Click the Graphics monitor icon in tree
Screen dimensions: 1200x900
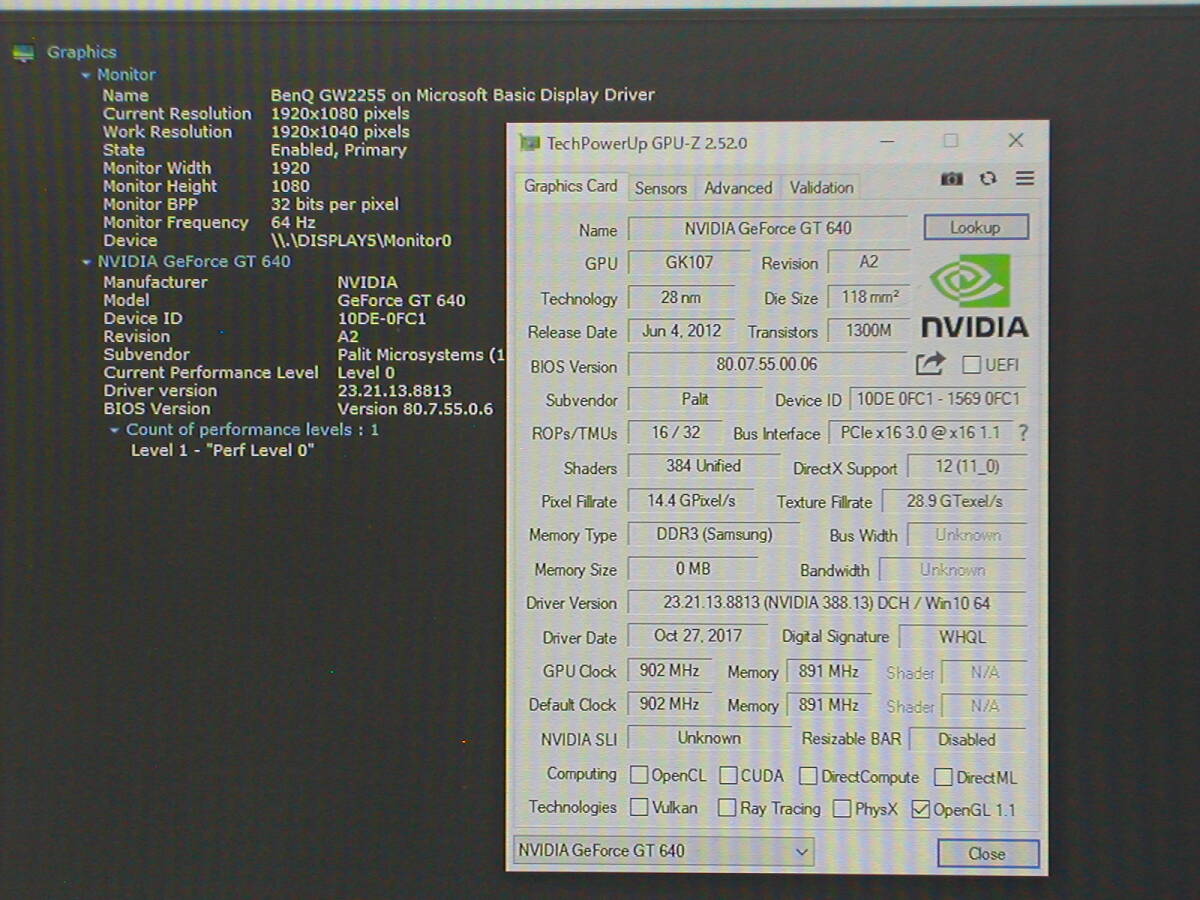[23, 53]
